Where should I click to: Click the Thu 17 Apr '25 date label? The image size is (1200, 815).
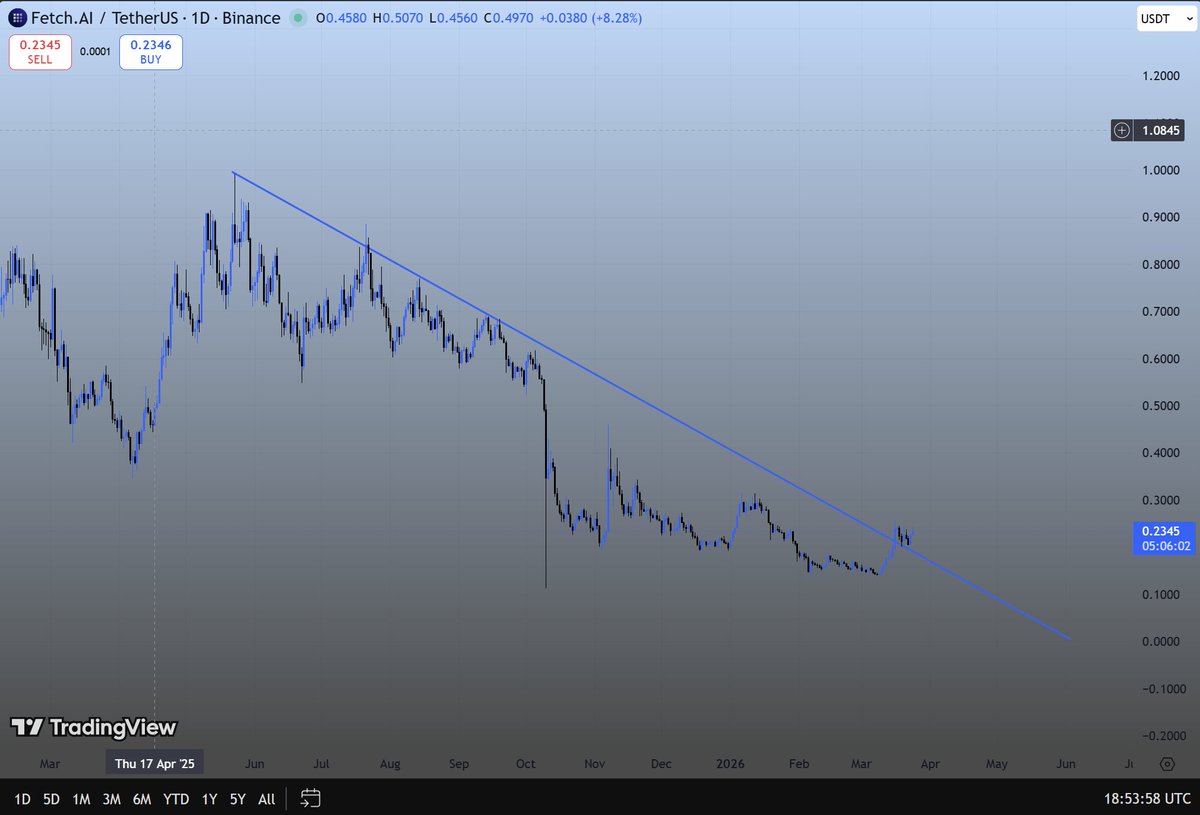coord(155,763)
